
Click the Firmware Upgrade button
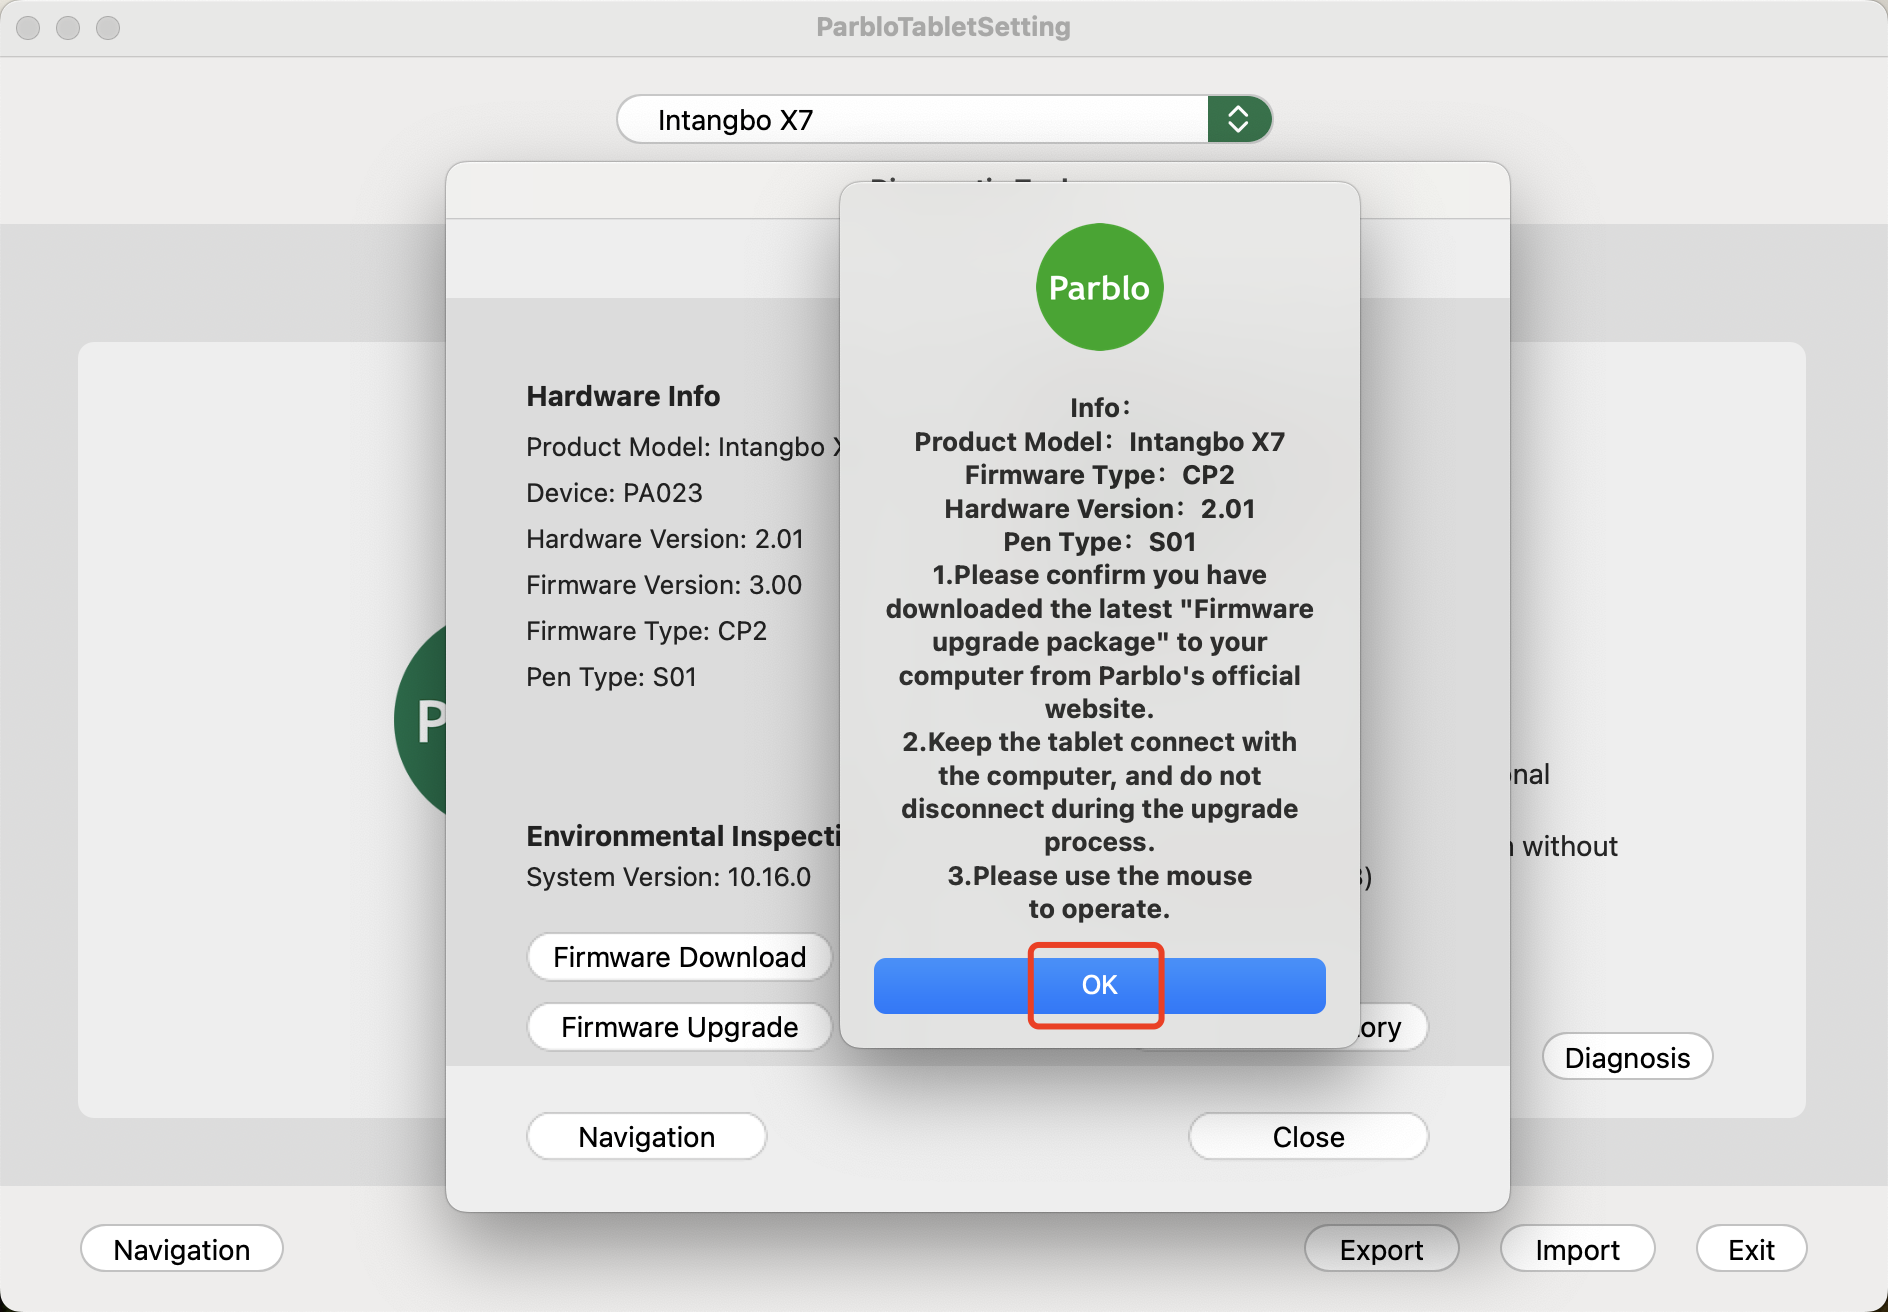point(680,1027)
